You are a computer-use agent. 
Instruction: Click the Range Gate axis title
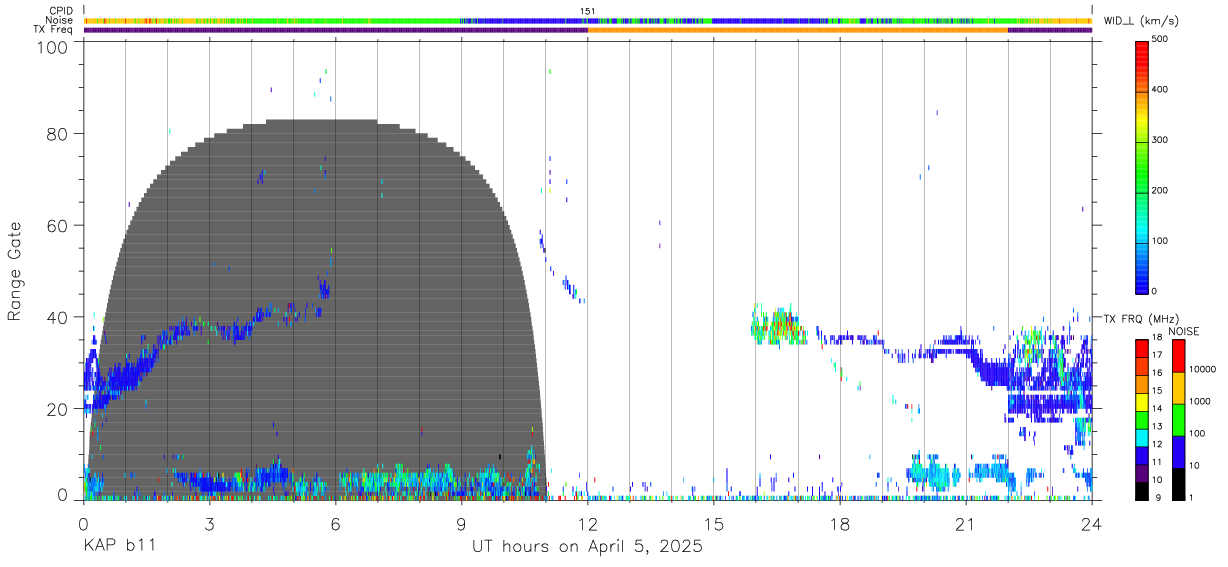[x=15, y=270]
